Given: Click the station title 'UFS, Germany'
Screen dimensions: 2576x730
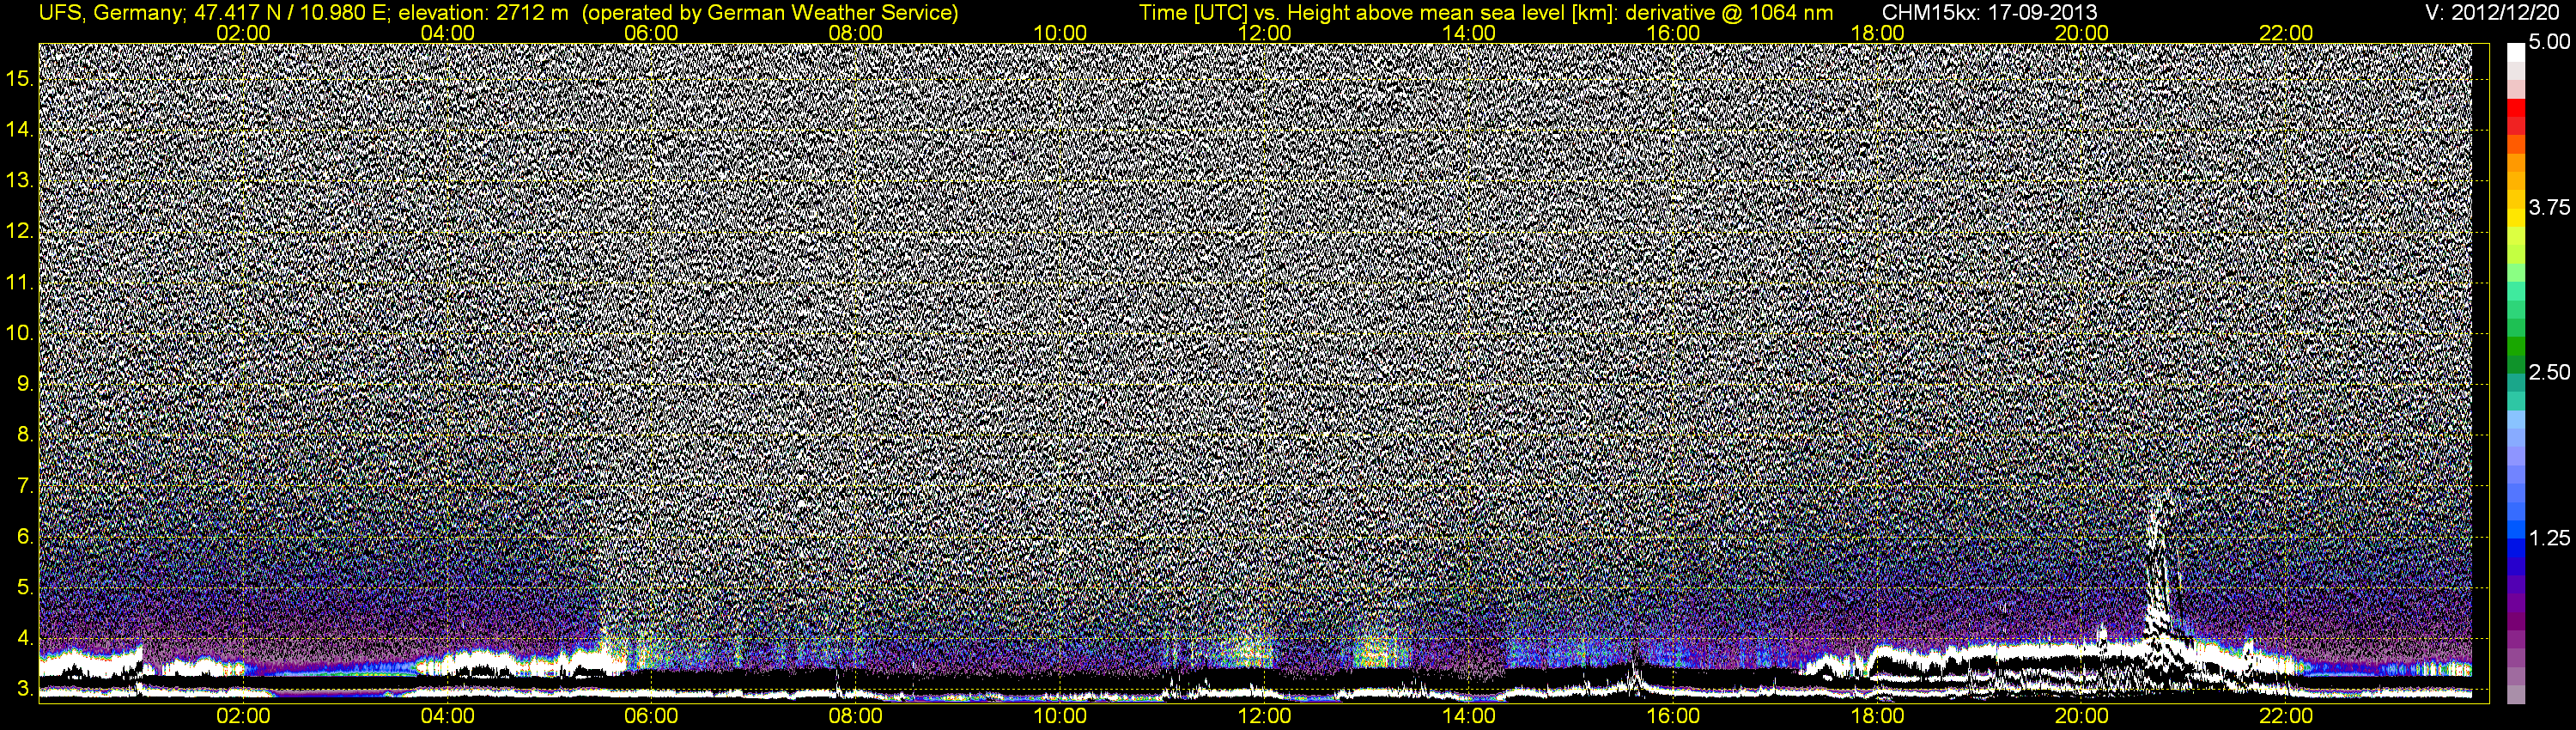Looking at the screenshot, I should click(x=110, y=13).
